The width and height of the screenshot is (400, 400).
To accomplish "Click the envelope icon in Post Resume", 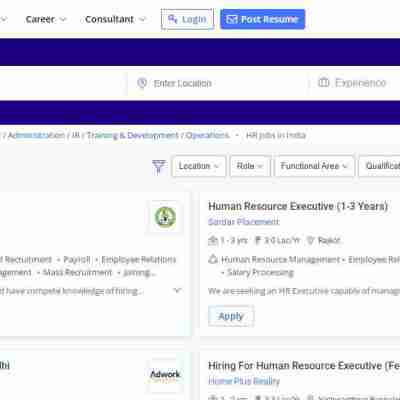I will pos(232,19).
